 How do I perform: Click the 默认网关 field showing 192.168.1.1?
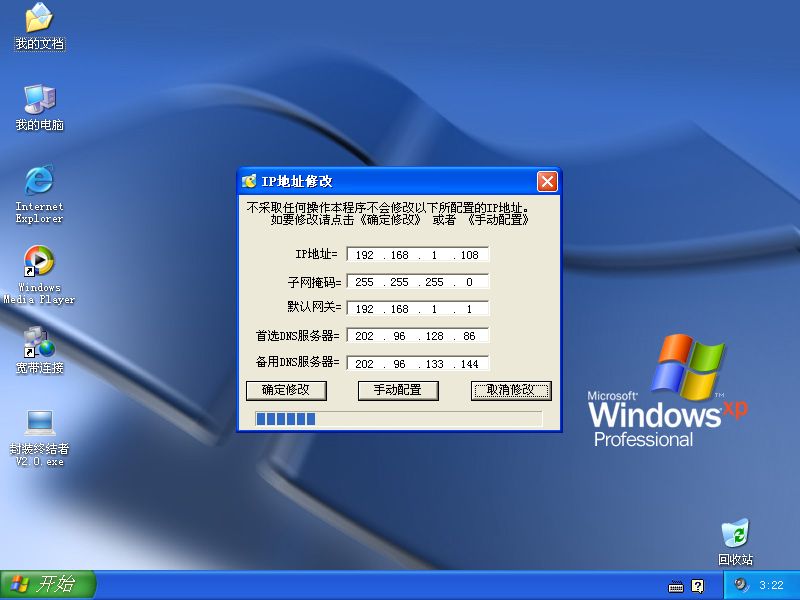tap(417, 308)
